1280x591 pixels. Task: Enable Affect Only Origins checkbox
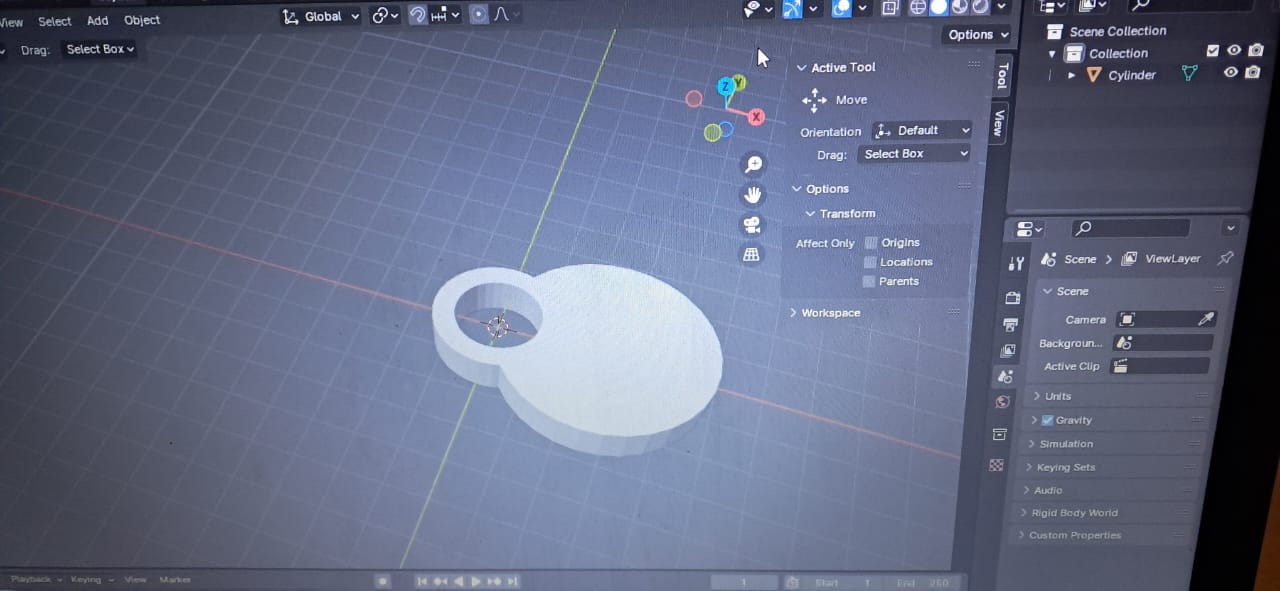(871, 243)
